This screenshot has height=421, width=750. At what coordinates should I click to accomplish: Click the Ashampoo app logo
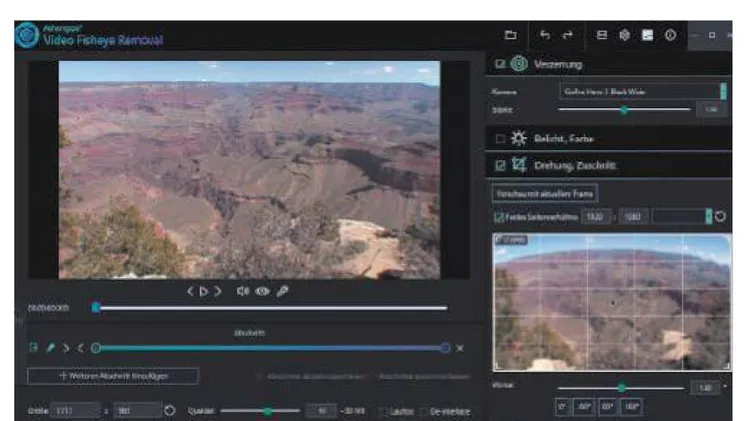(x=27, y=35)
